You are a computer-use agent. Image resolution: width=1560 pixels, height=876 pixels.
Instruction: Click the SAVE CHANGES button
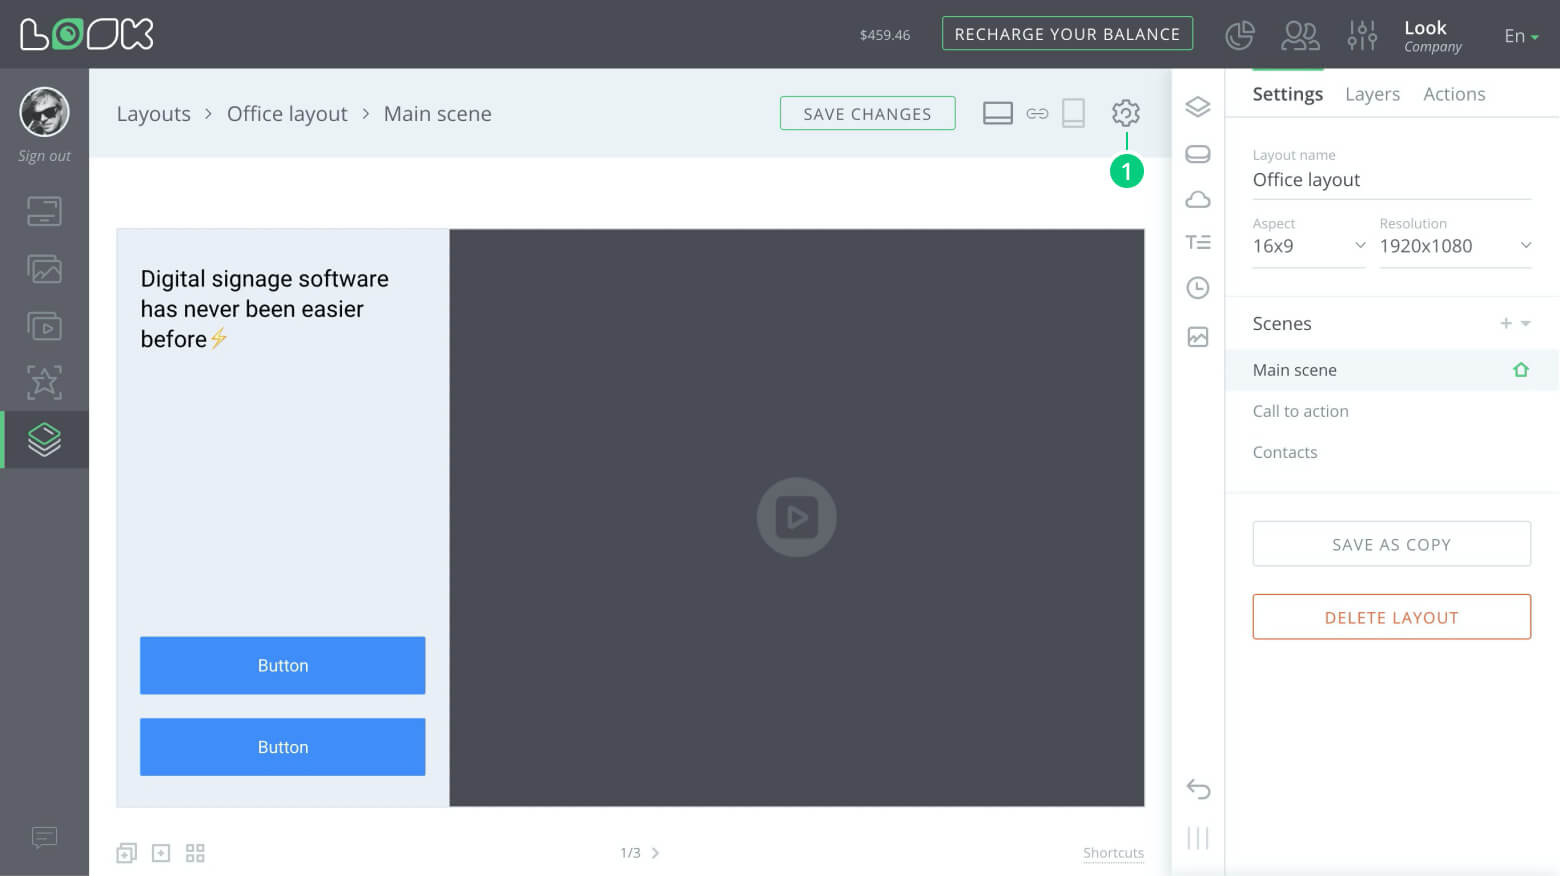pyautogui.click(x=867, y=113)
